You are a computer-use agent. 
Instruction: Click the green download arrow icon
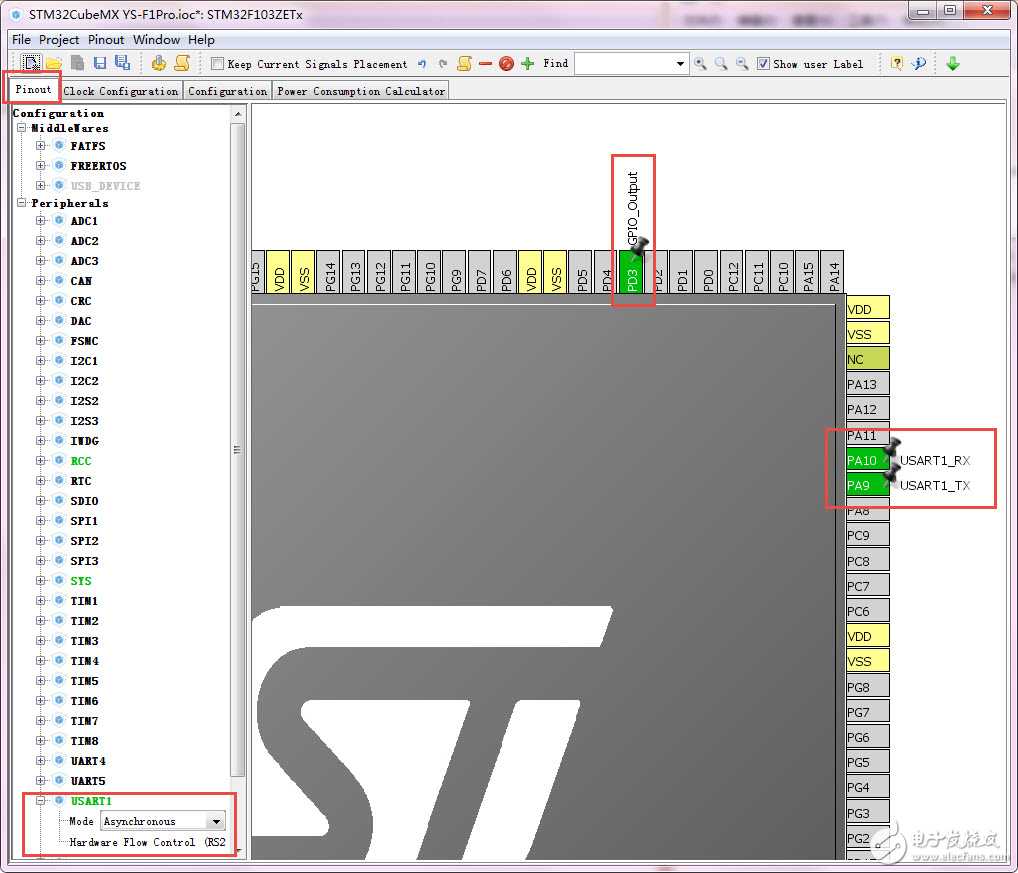coord(952,64)
